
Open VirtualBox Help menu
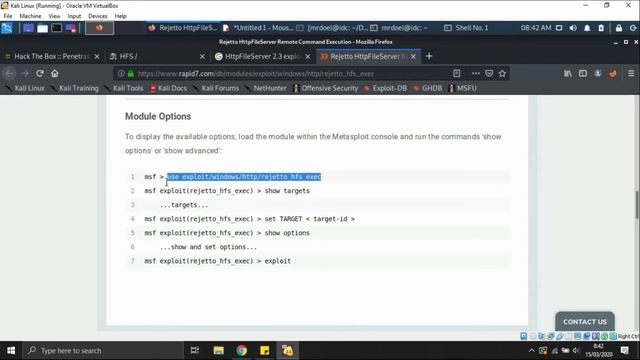pos(120,16)
